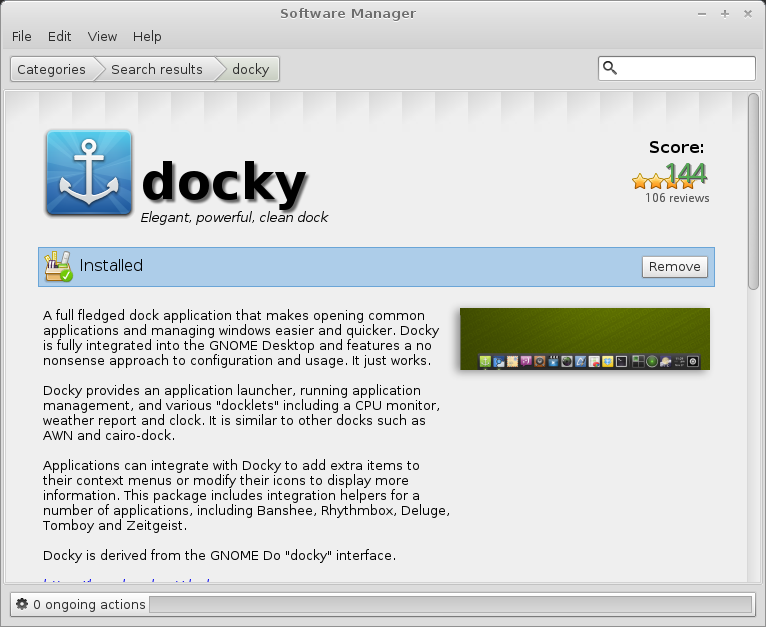This screenshot has height=627, width=766.
Task: Click the ongoing actions progress bar
Action: tap(450, 604)
